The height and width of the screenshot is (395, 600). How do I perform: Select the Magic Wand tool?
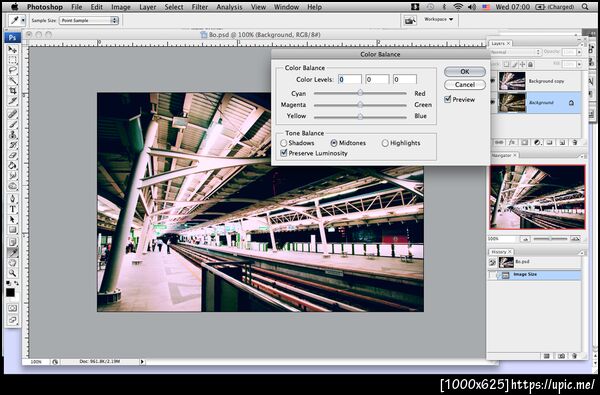13,80
